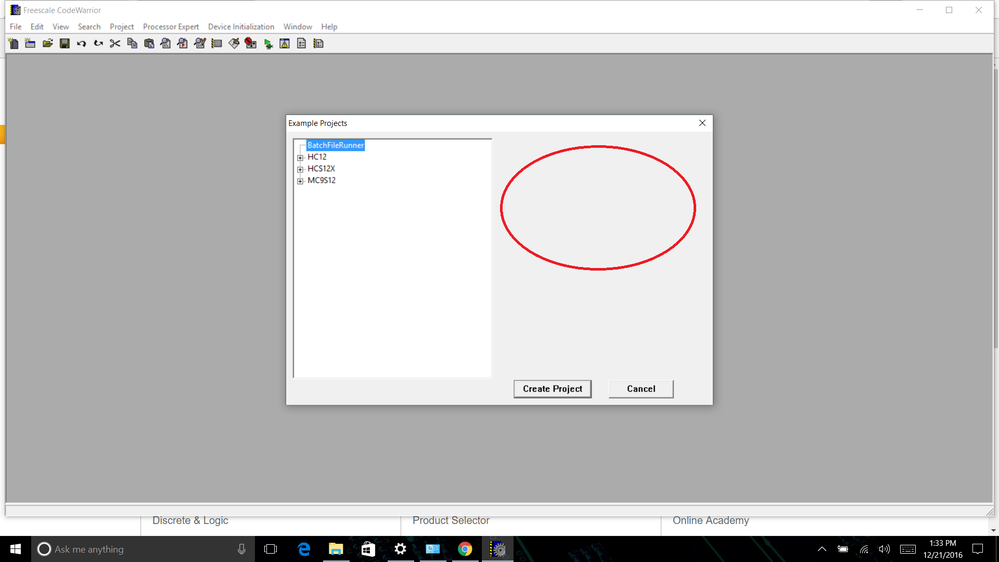Open Microsoft Edge from taskbar
Image resolution: width=999 pixels, height=562 pixels.
tap(304, 549)
